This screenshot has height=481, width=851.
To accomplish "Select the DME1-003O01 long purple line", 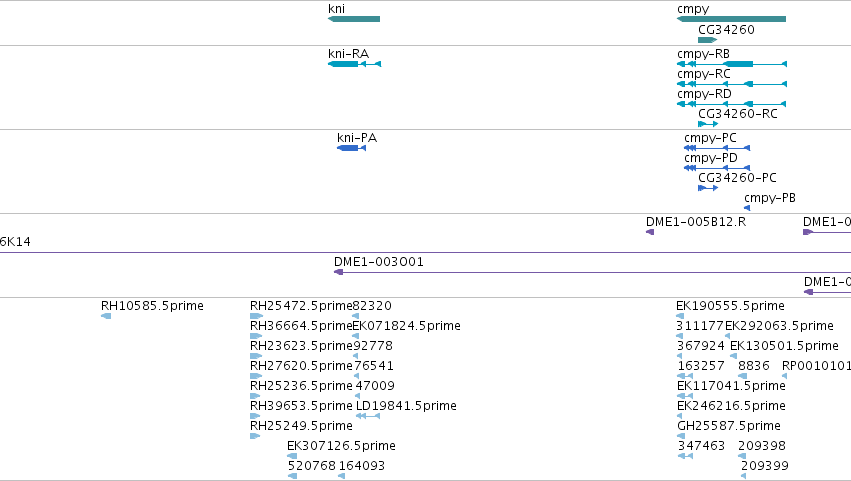I will click(592, 272).
